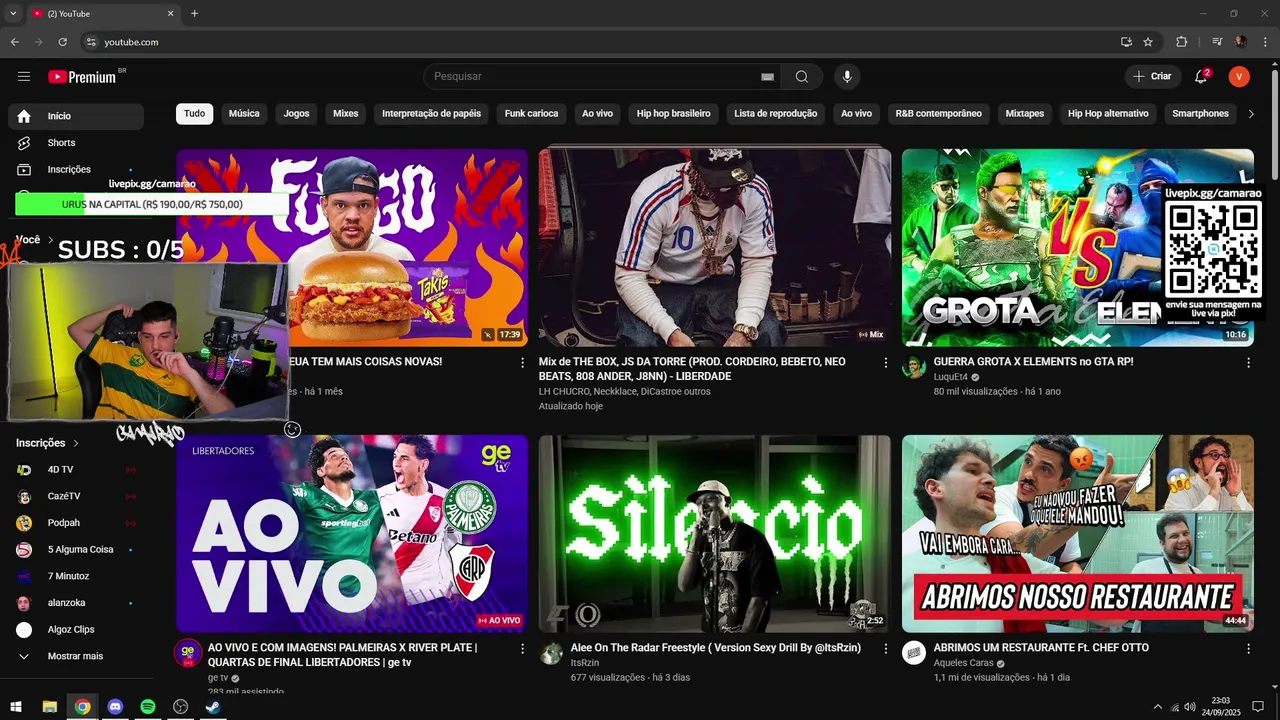Open more options for GUERRA GROTA X ELEMENTS

[1248, 363]
